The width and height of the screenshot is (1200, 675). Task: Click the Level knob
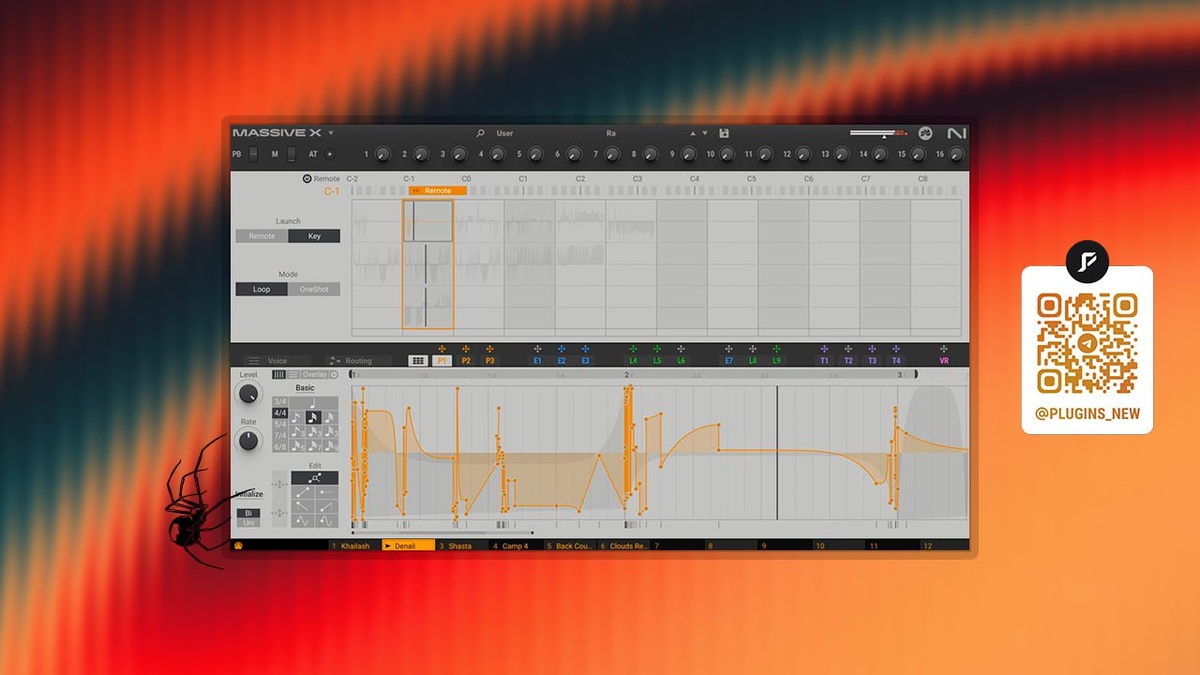click(248, 396)
